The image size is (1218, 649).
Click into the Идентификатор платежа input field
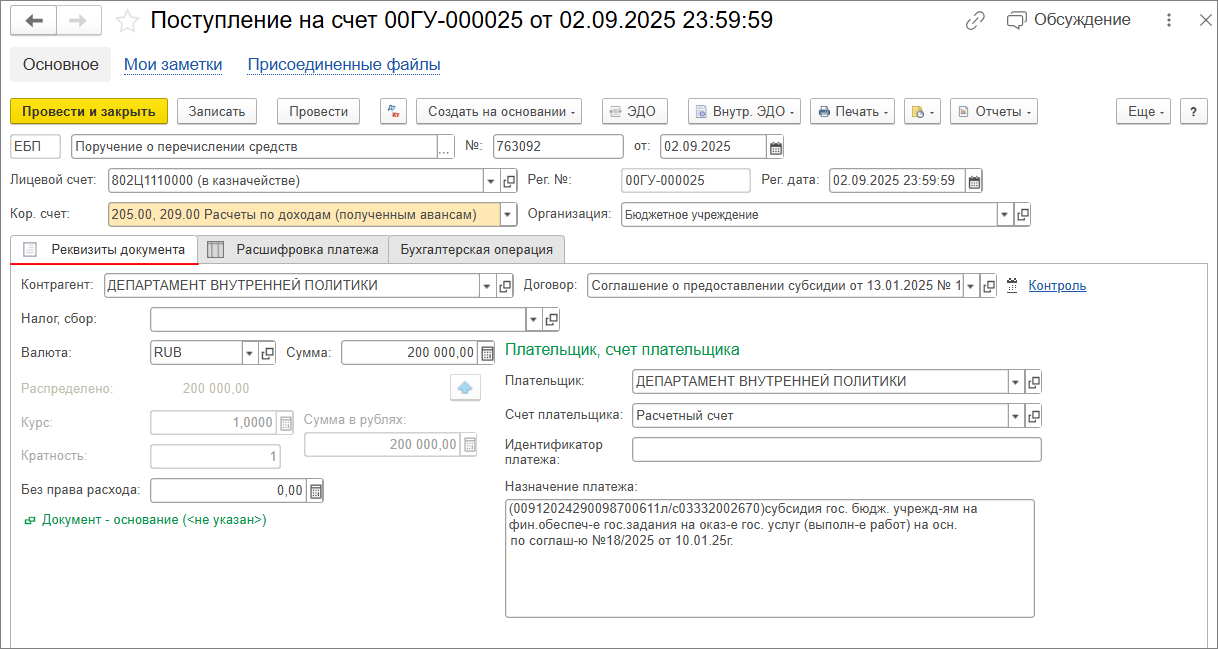[x=836, y=450]
